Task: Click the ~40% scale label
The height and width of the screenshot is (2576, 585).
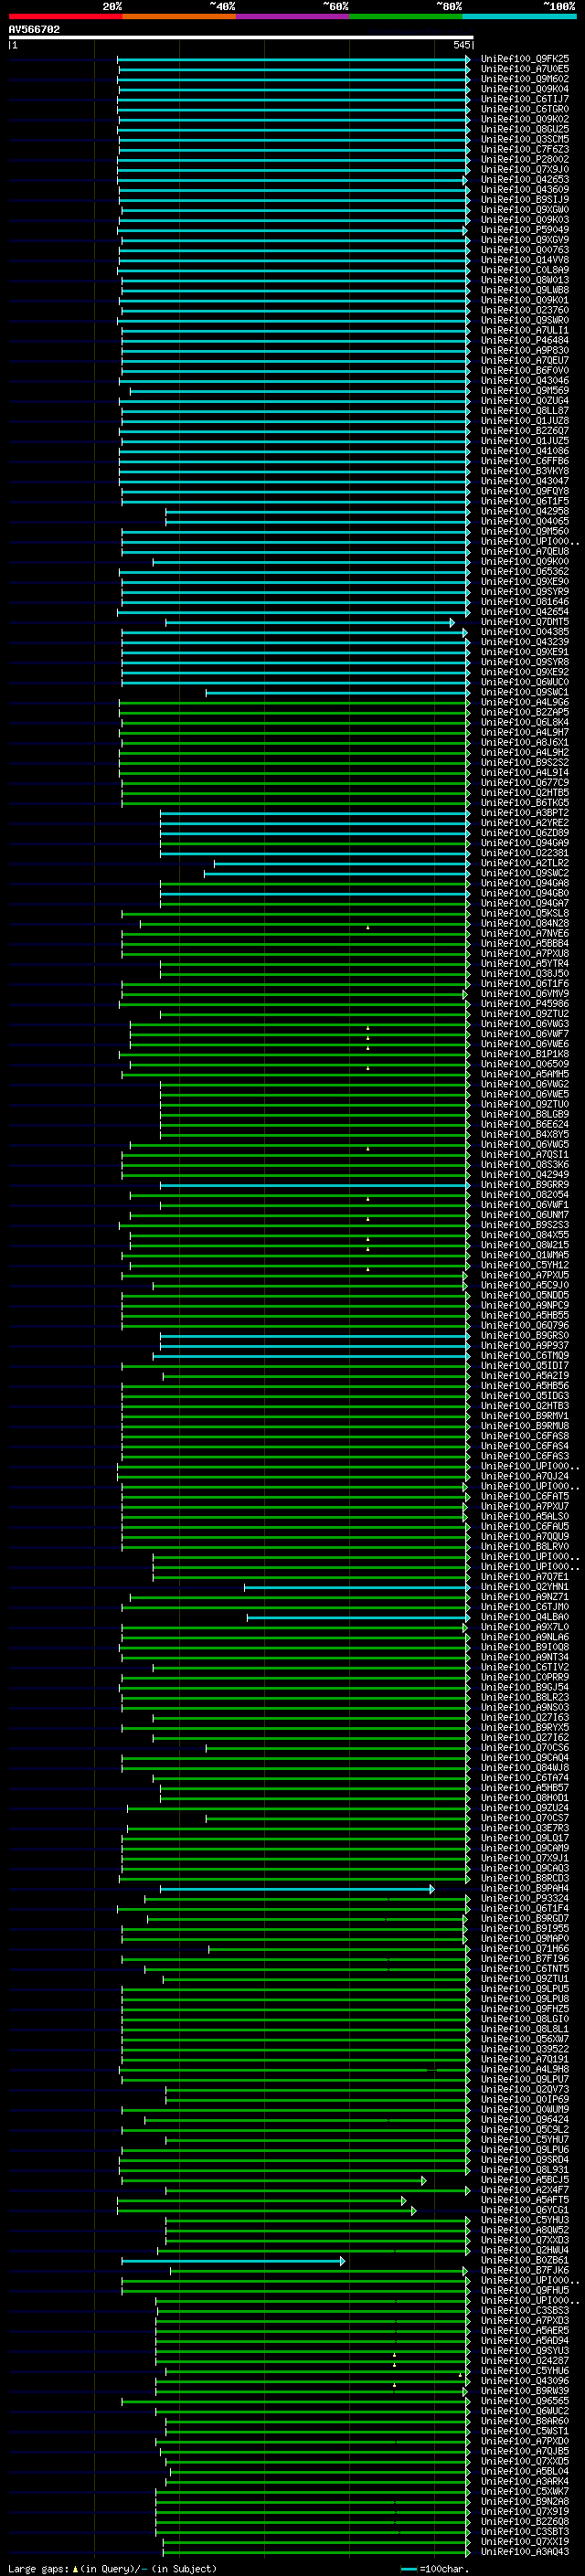Action: tap(222, 6)
